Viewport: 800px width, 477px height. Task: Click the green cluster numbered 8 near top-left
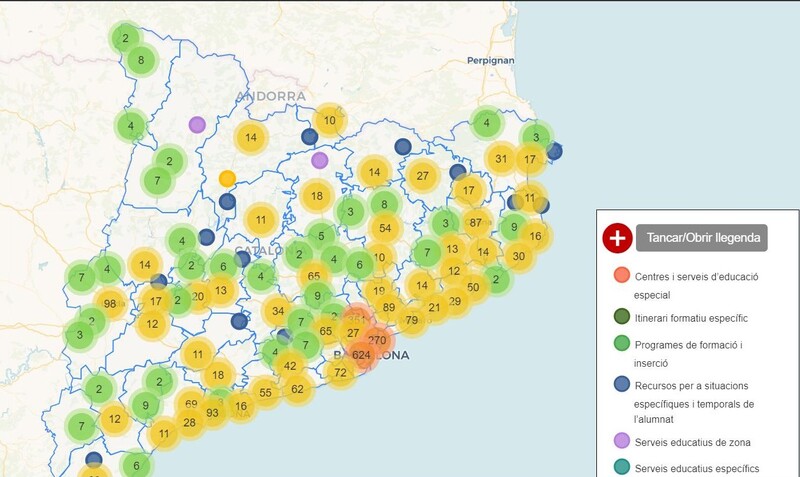[x=141, y=60]
